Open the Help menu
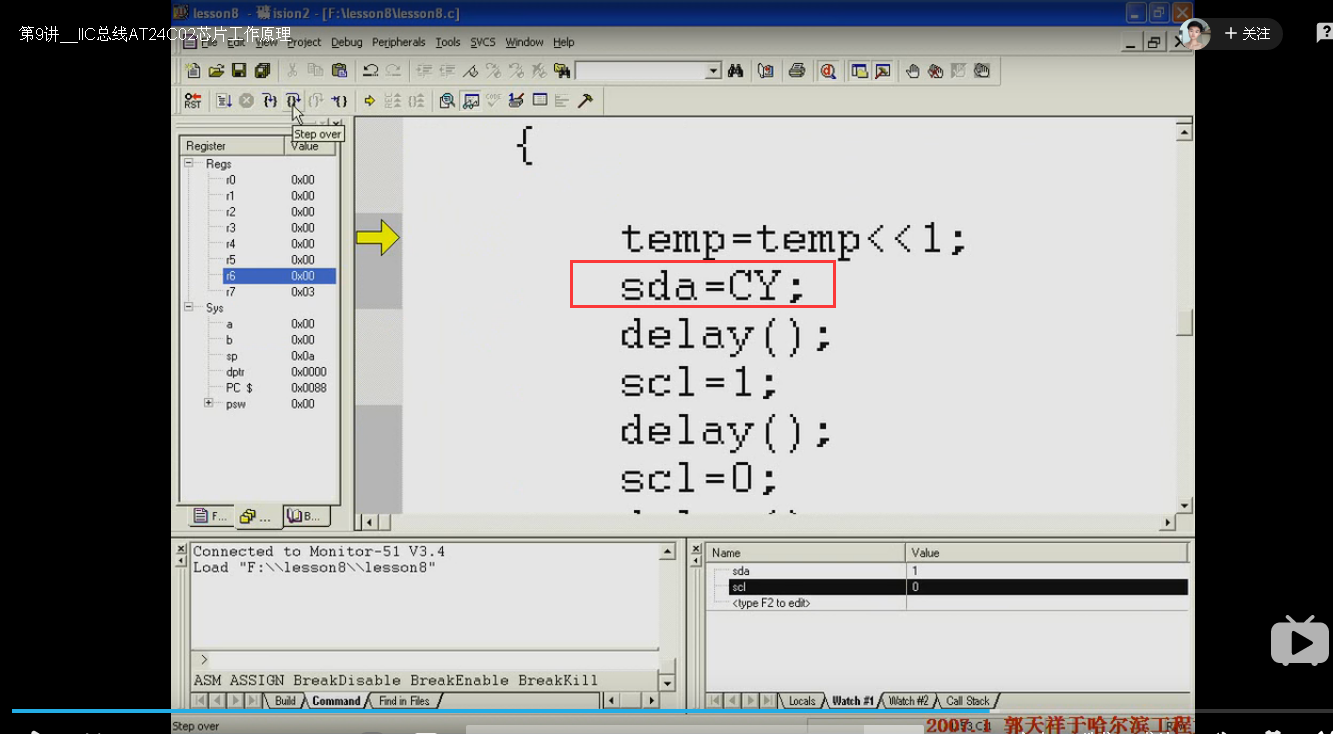Image resolution: width=1333 pixels, height=734 pixels. 564,42
